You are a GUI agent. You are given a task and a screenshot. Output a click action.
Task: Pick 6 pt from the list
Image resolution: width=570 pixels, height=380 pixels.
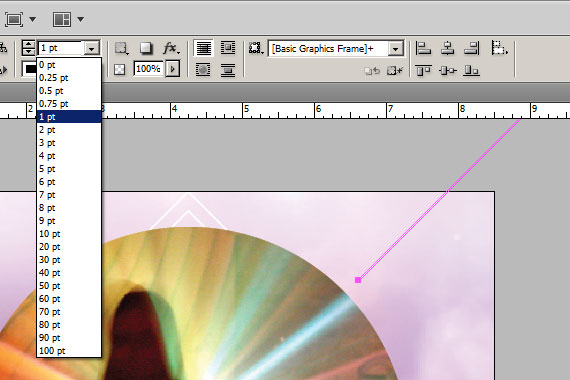click(69, 182)
